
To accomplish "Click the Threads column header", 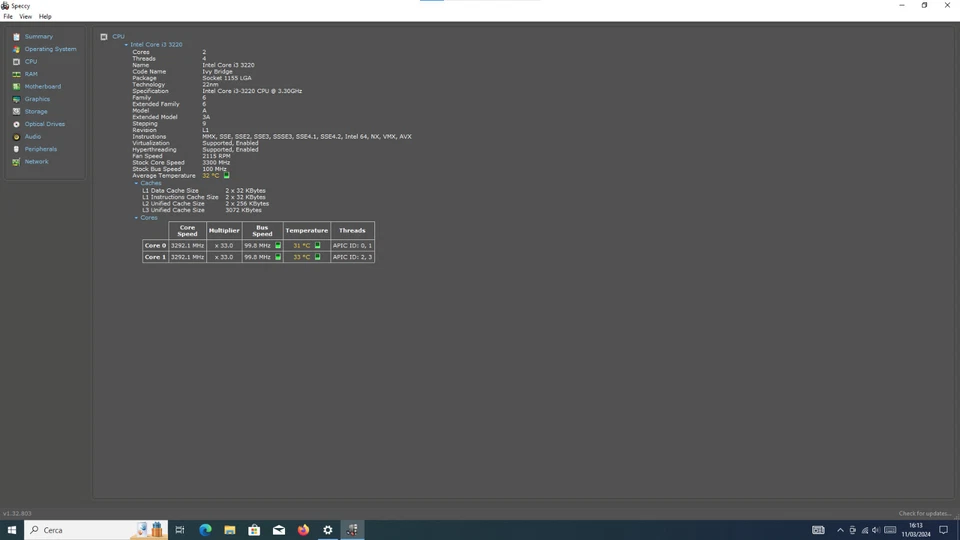I will tap(352, 231).
